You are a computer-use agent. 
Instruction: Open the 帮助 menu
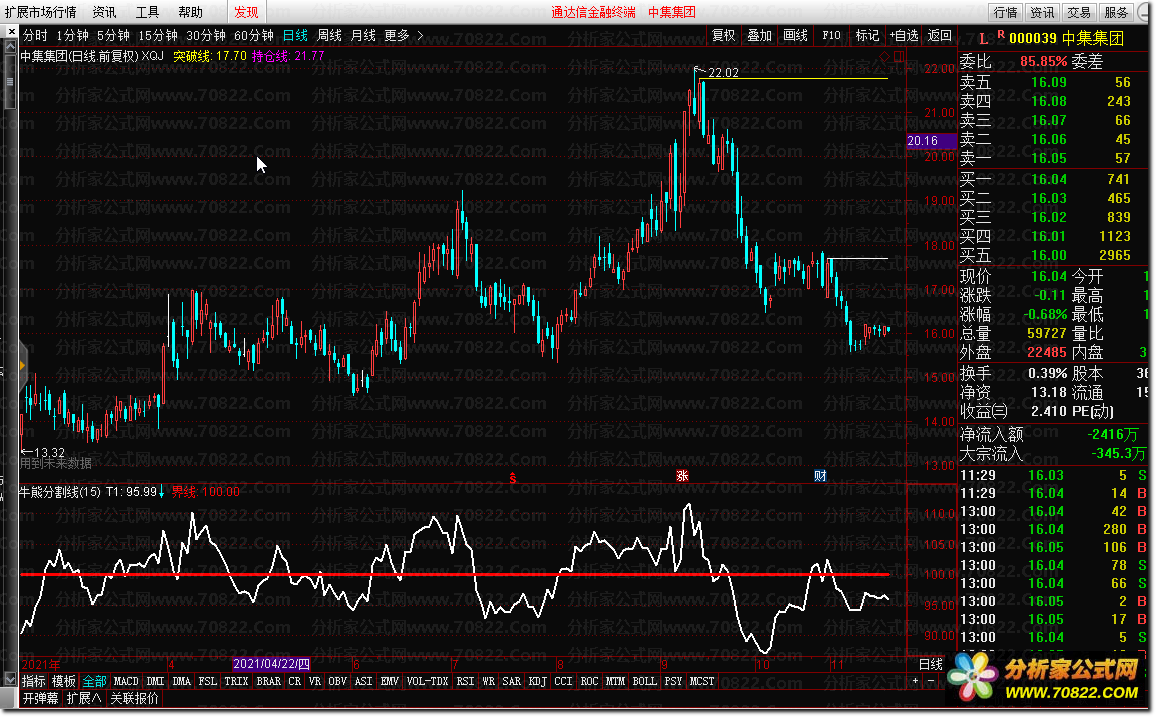tap(190, 12)
